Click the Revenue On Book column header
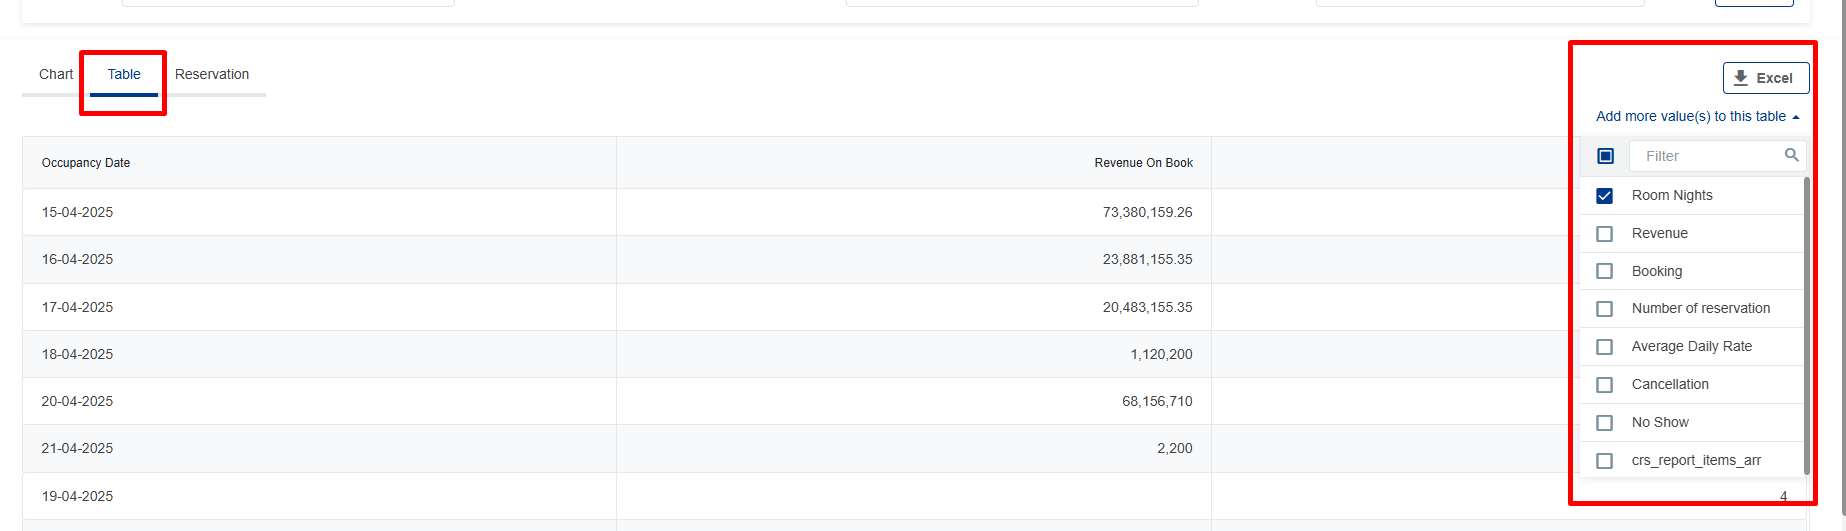The height and width of the screenshot is (531, 1846). [1143, 163]
